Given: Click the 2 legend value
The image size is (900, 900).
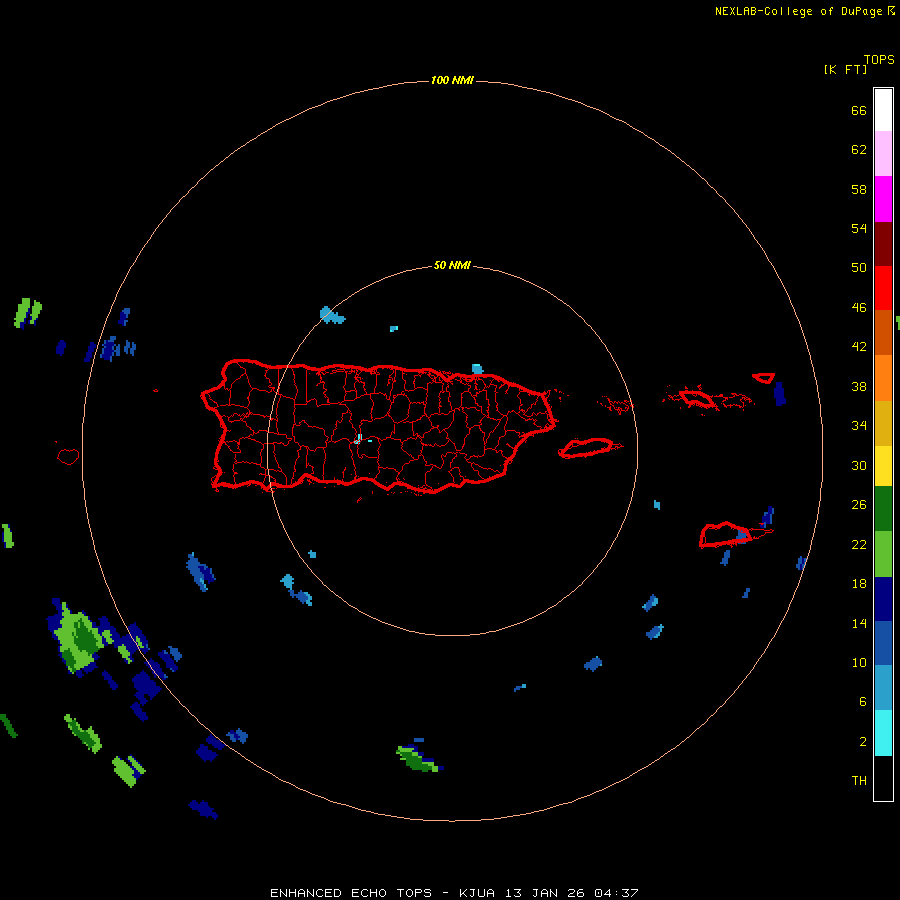Looking at the screenshot, I should click(x=863, y=742).
